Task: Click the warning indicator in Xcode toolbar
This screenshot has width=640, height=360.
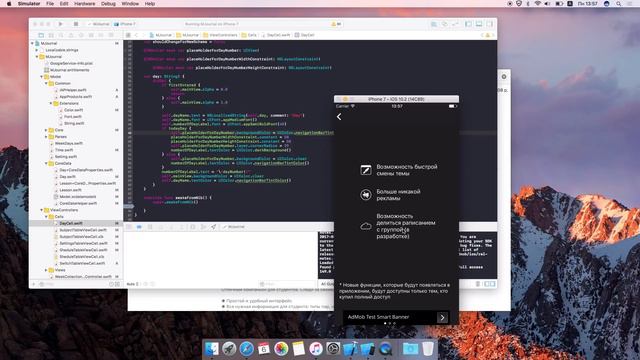Action: [x=336, y=24]
